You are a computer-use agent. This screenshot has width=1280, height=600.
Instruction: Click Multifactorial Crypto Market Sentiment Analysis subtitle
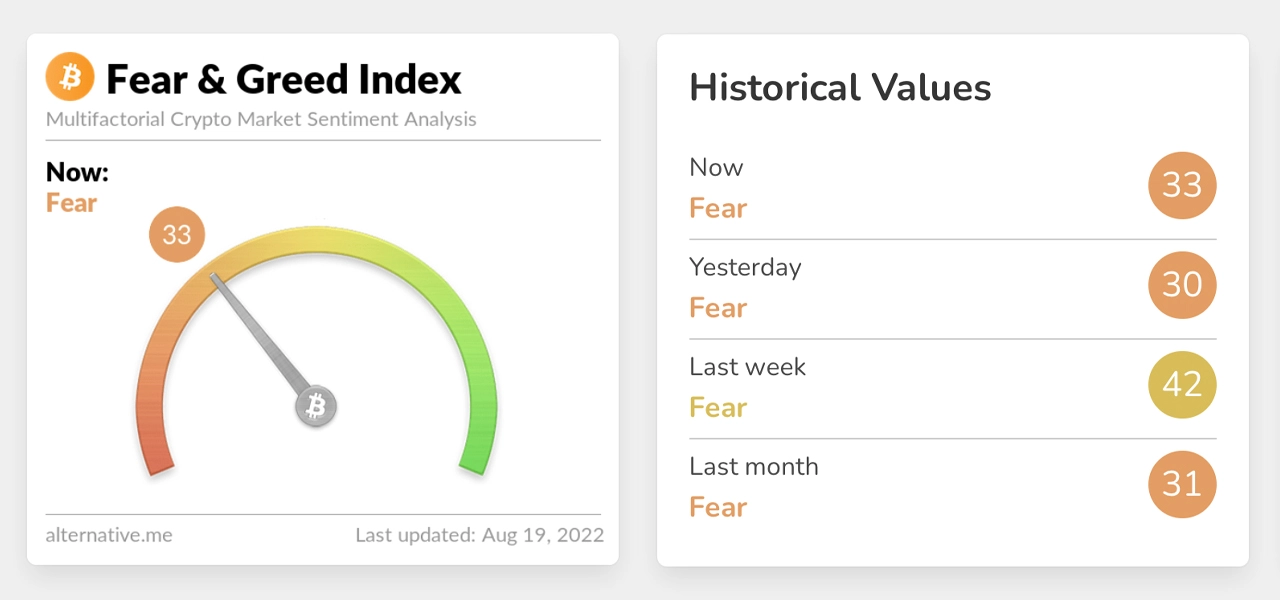pos(261,120)
